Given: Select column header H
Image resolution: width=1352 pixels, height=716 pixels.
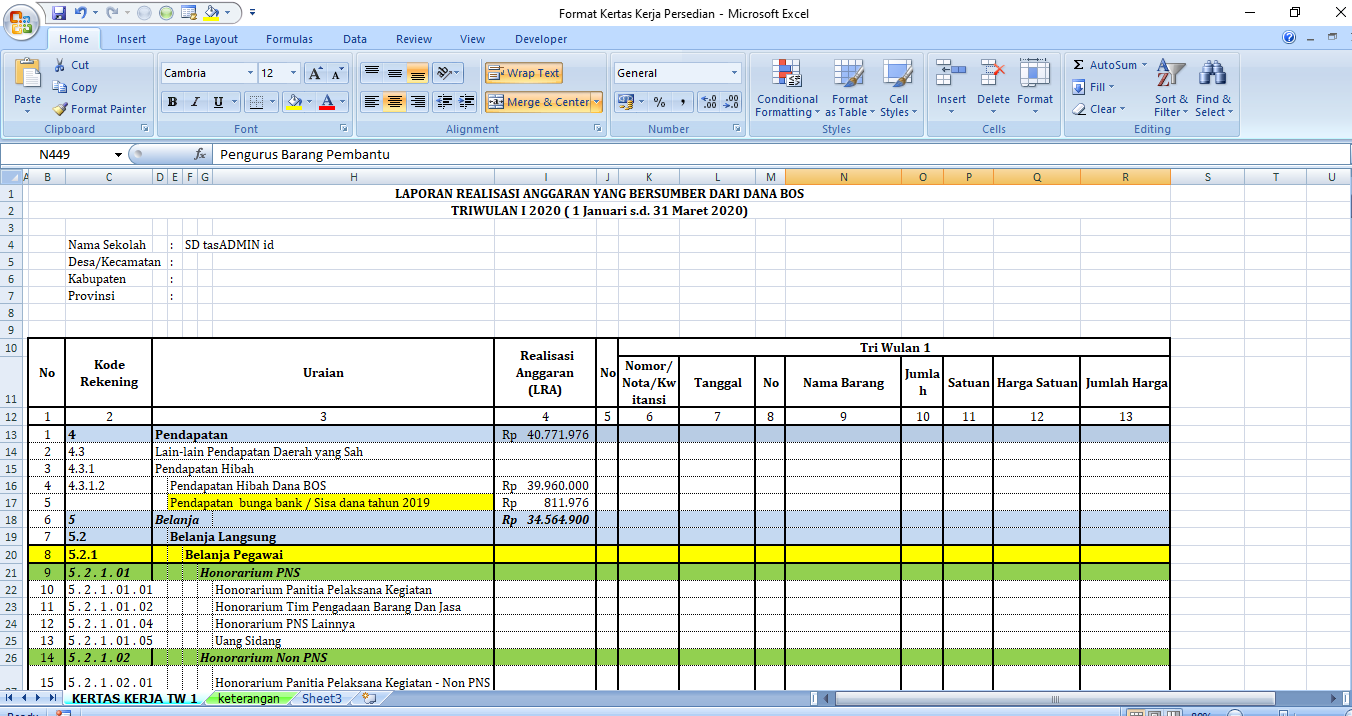Looking at the screenshot, I should pyautogui.click(x=354, y=177).
